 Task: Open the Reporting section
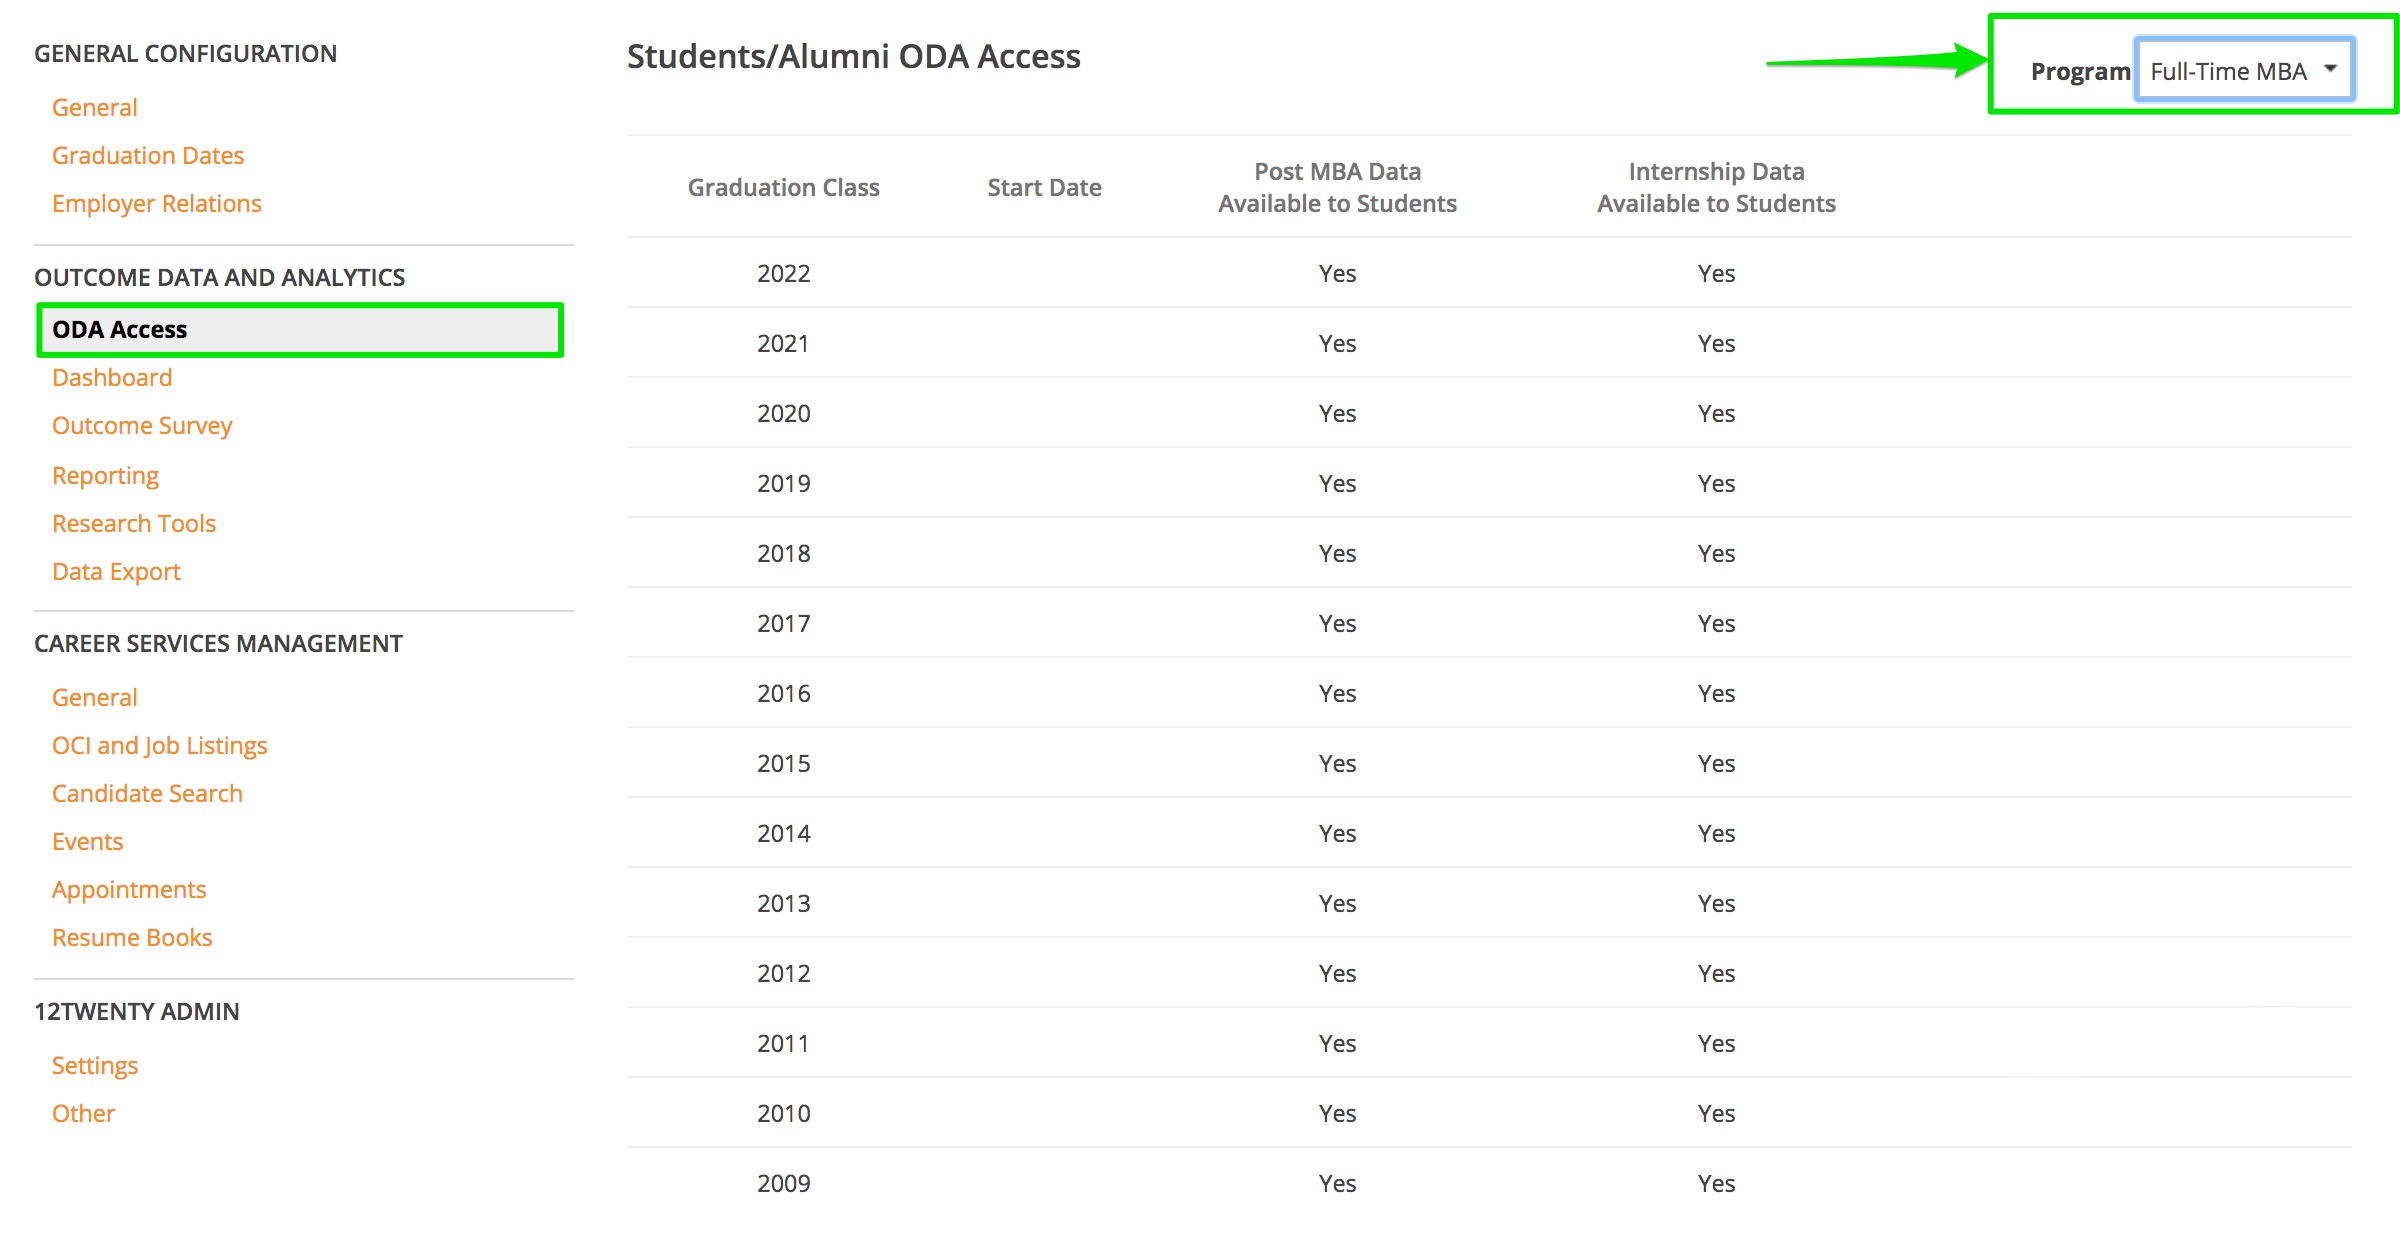click(105, 476)
